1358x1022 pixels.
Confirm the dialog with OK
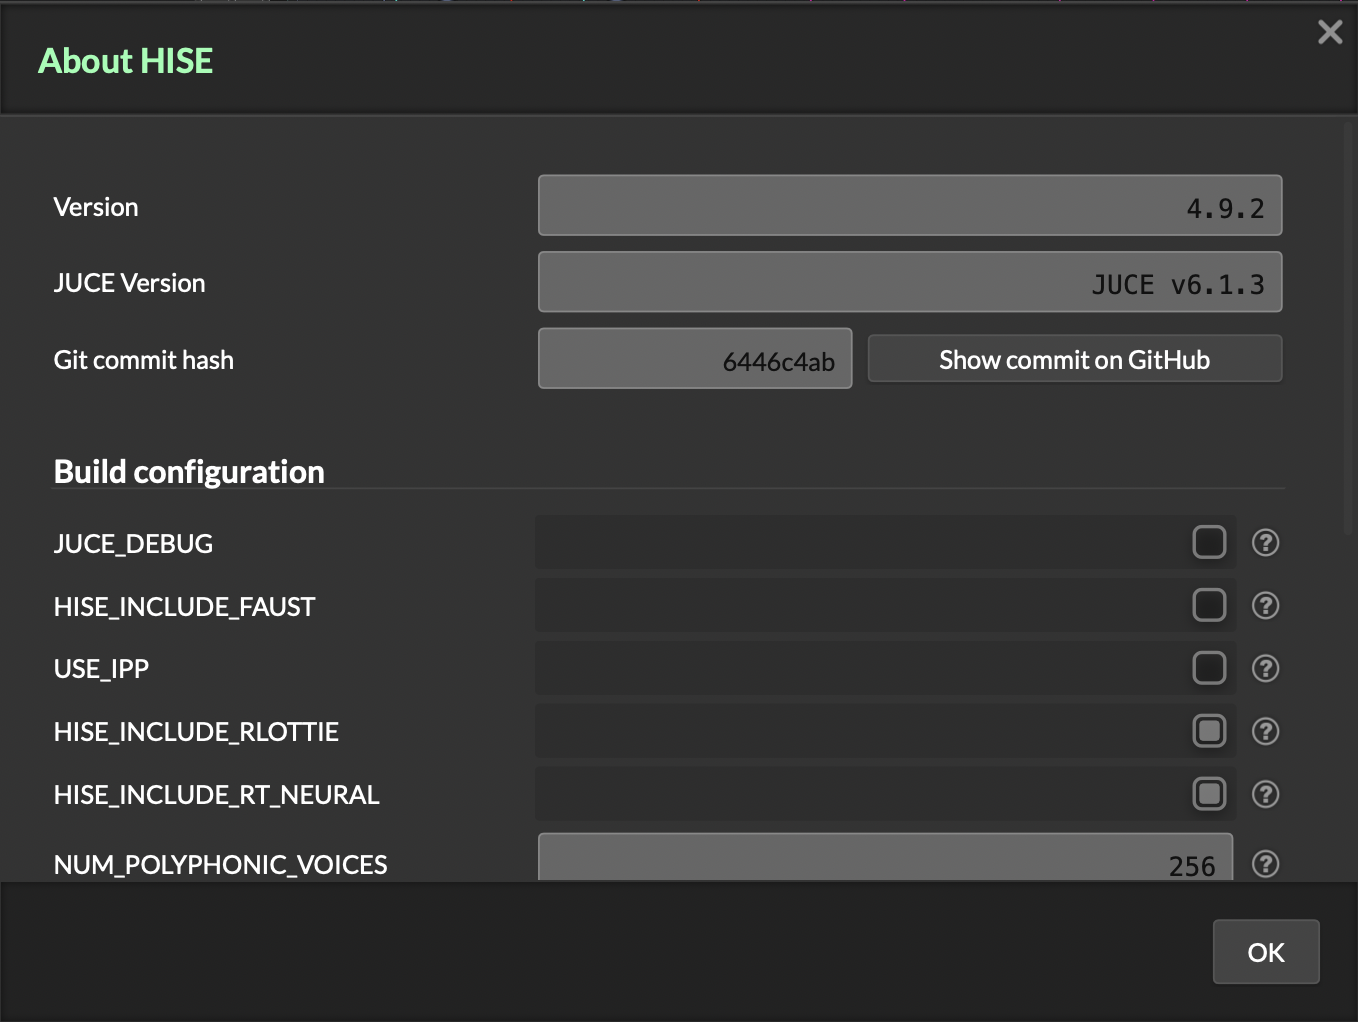(x=1266, y=952)
